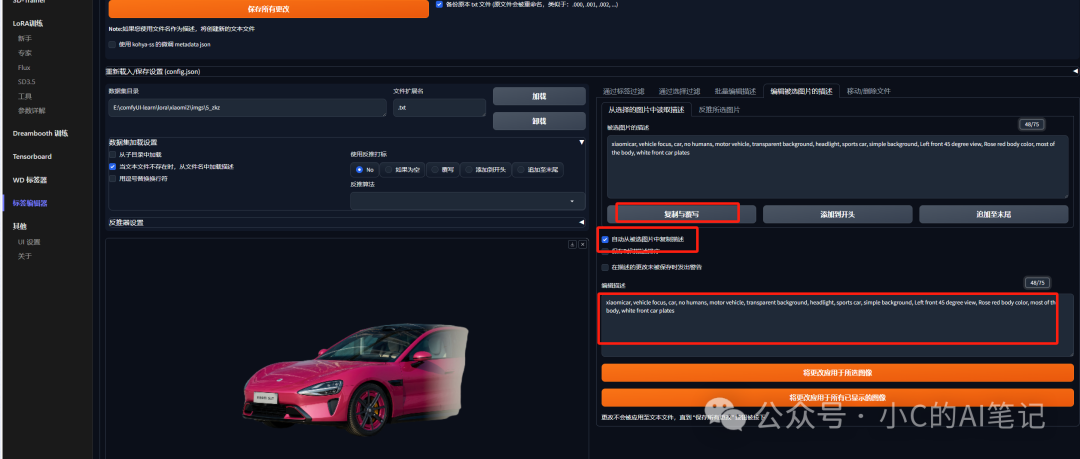Click the 加载 button
1080x459 pixels.
pos(539,96)
